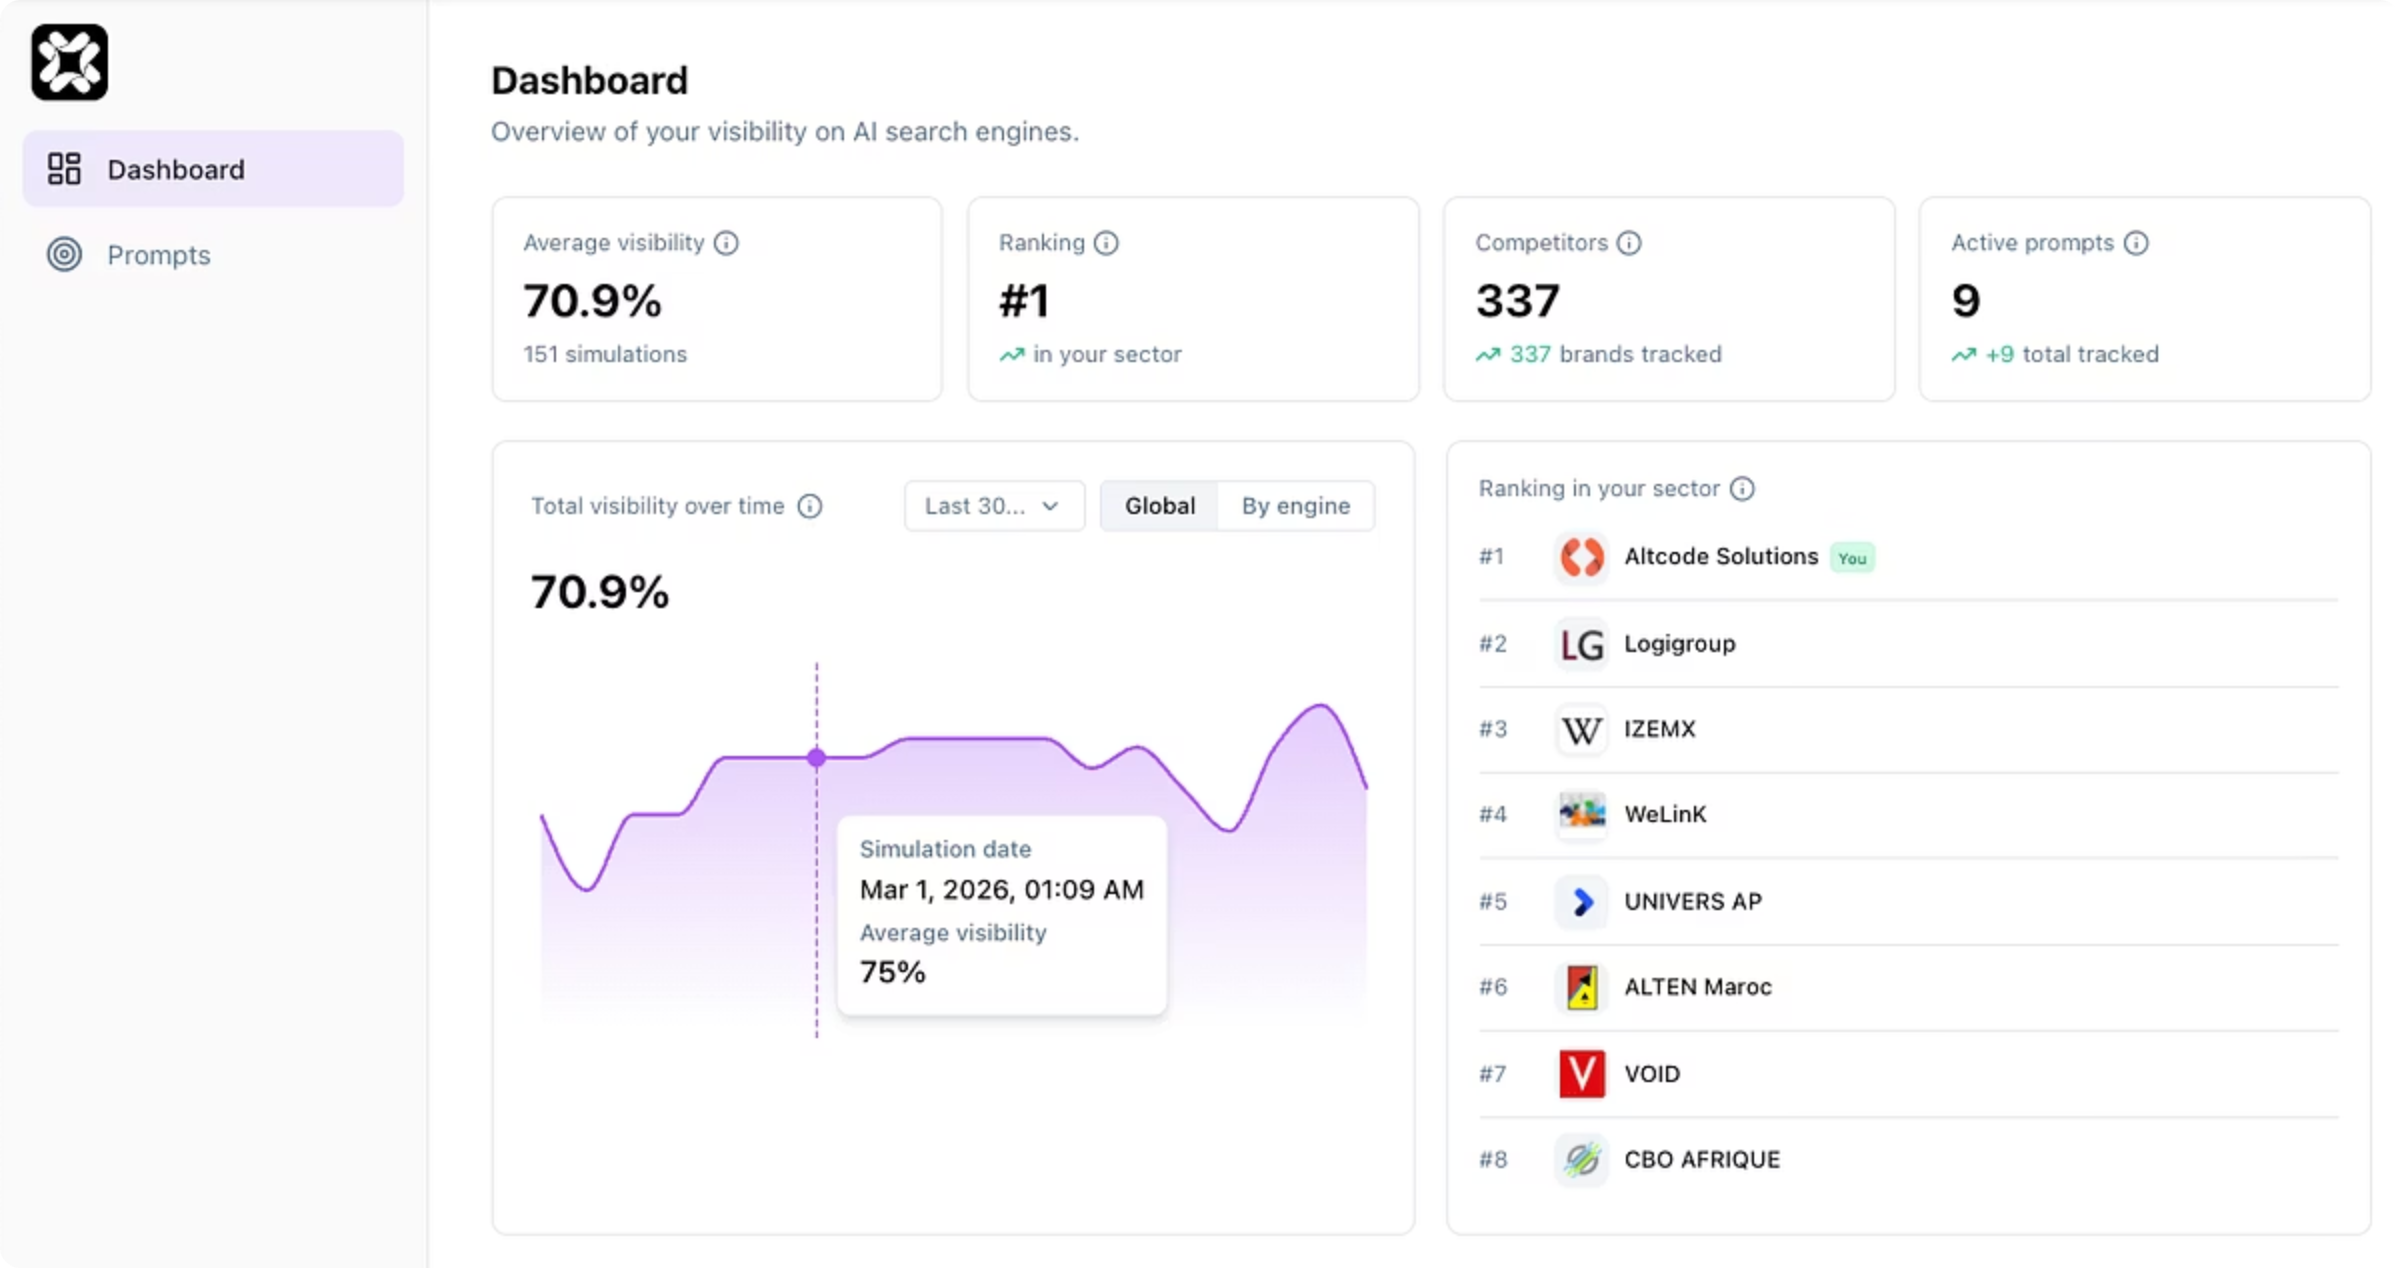Show info for Ranking in your sector
Viewport: 2400px width, 1268px height.
click(x=1742, y=489)
